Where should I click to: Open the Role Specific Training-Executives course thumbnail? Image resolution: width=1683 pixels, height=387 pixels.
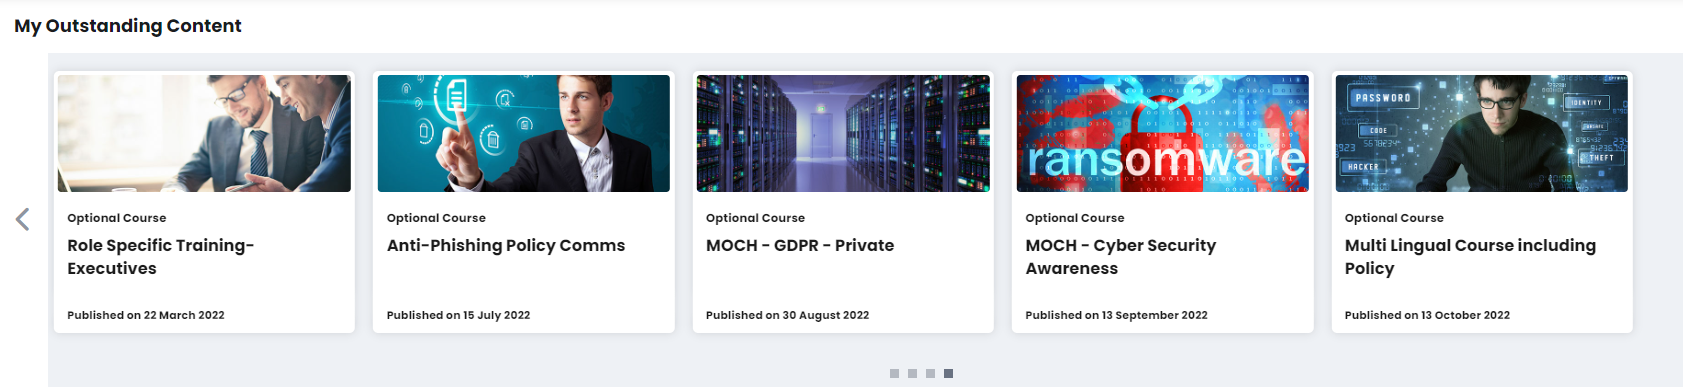(x=204, y=133)
